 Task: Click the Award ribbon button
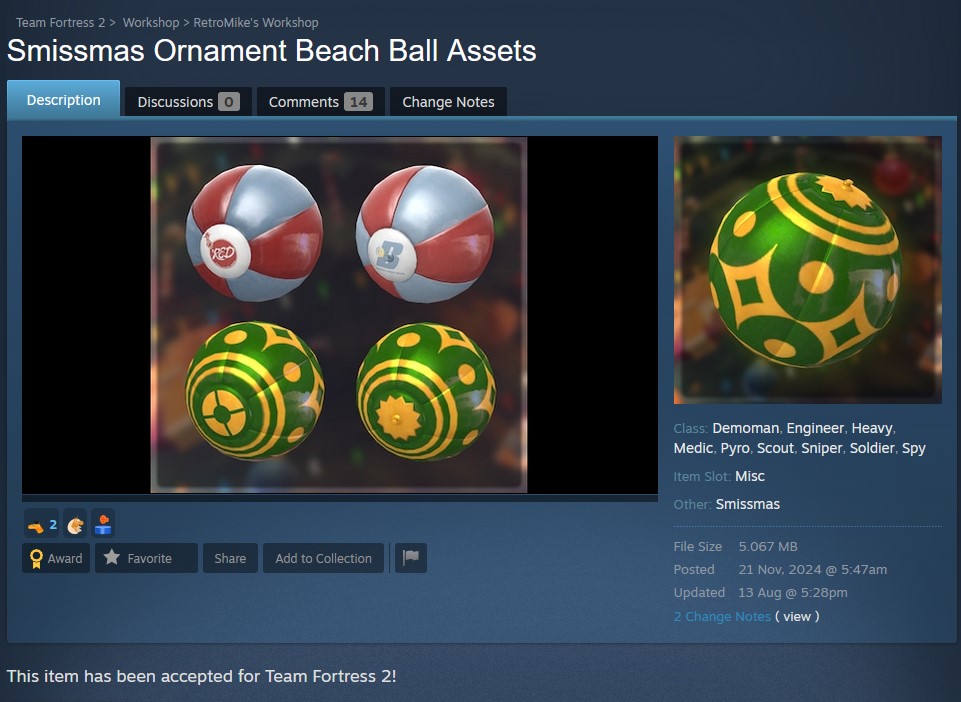point(56,558)
